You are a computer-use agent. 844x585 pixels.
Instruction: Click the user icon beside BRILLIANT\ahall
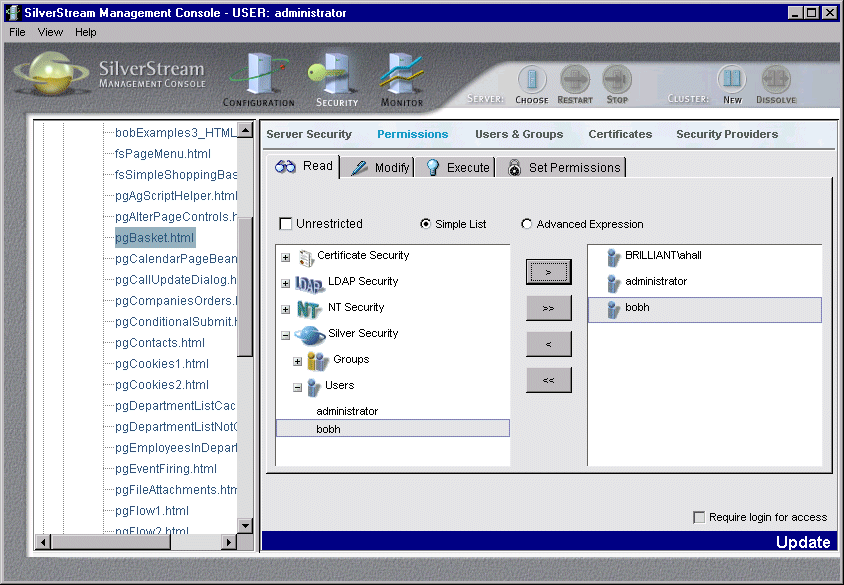613,258
